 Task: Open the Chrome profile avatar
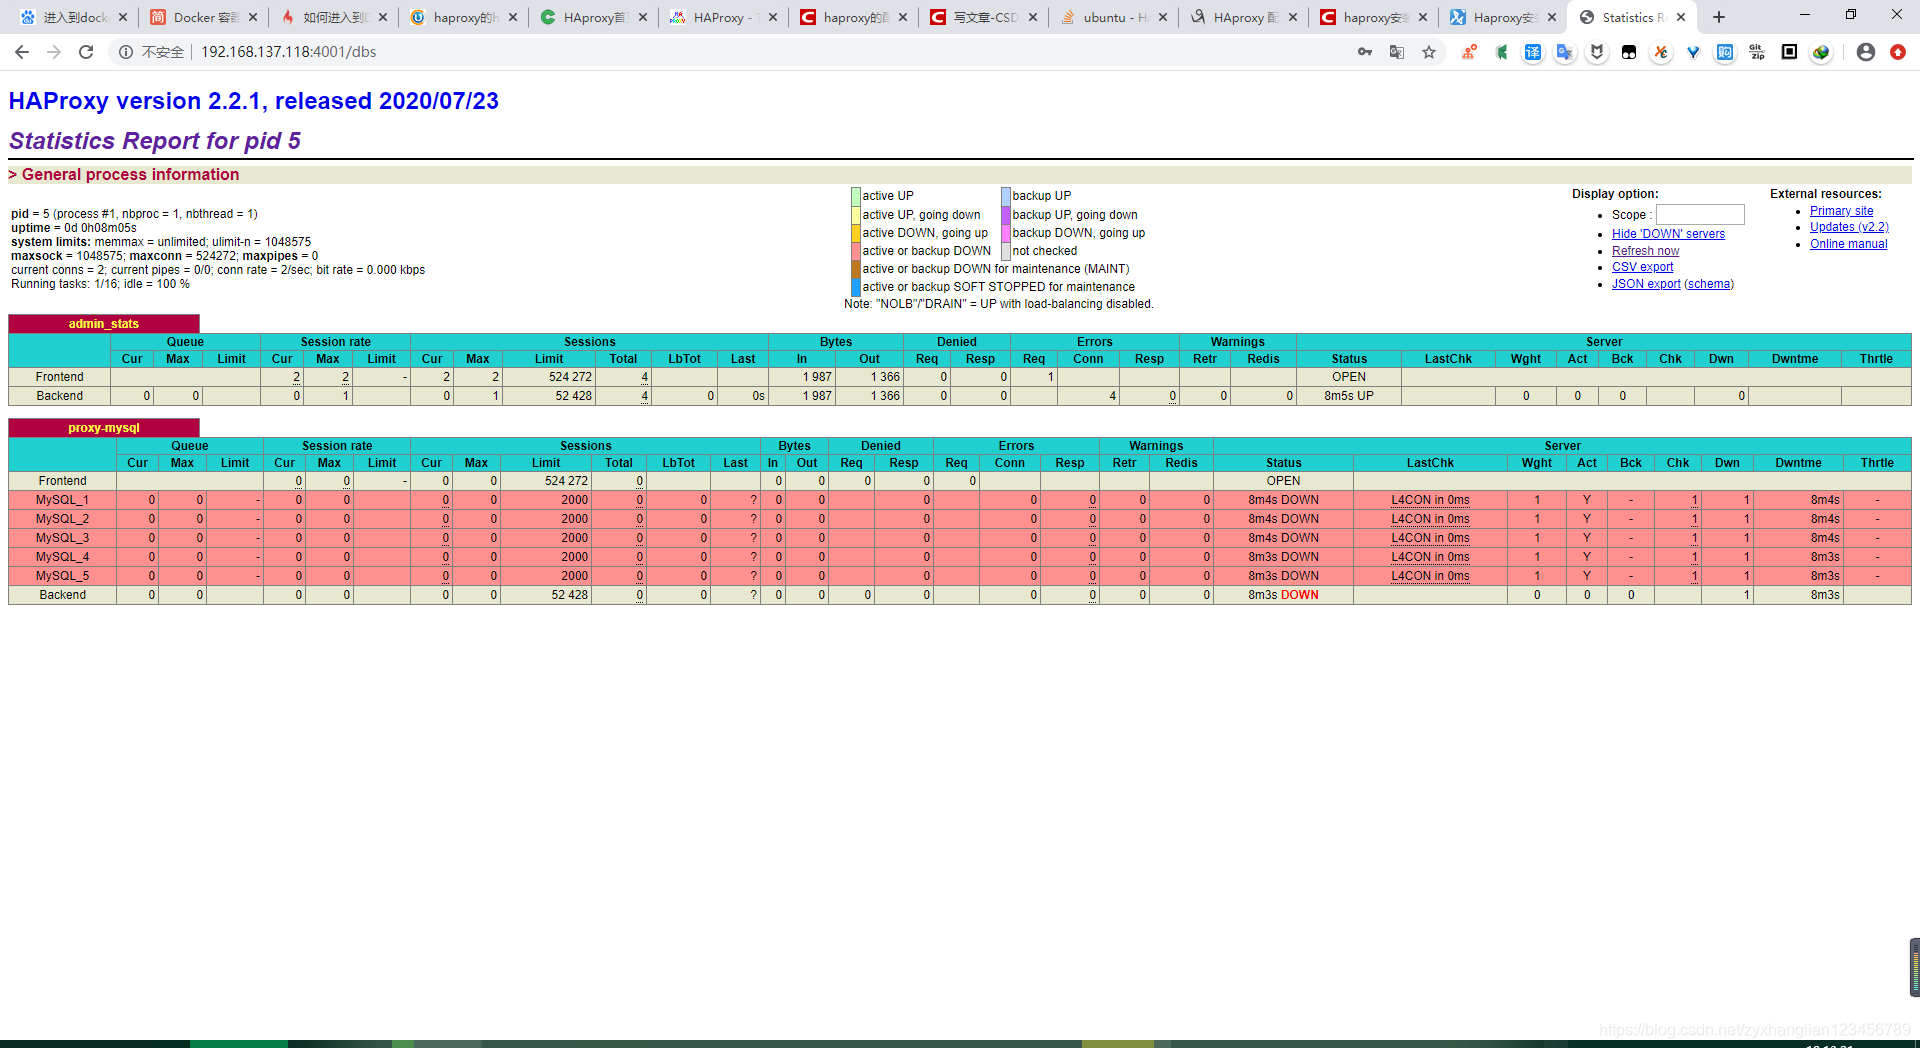[1866, 52]
